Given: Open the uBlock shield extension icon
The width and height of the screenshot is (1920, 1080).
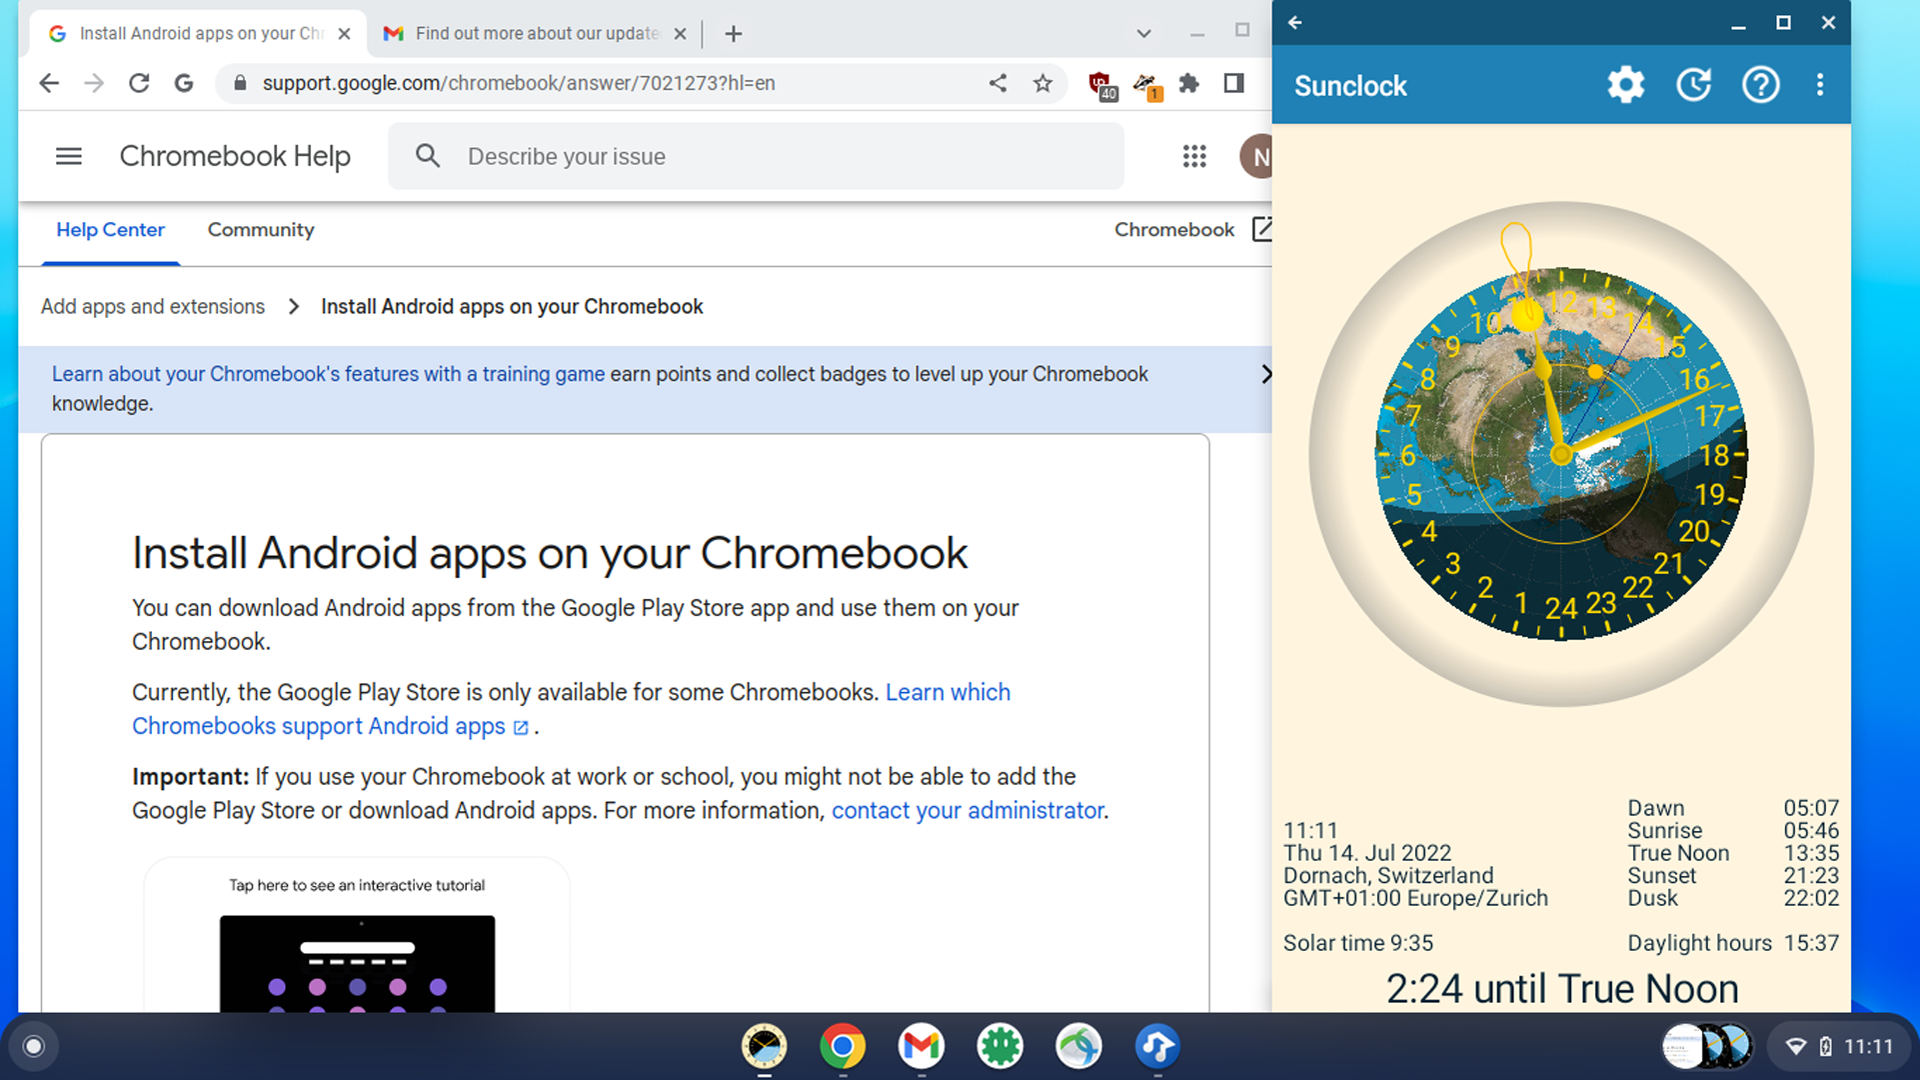Looking at the screenshot, I should pyautogui.click(x=1101, y=85).
